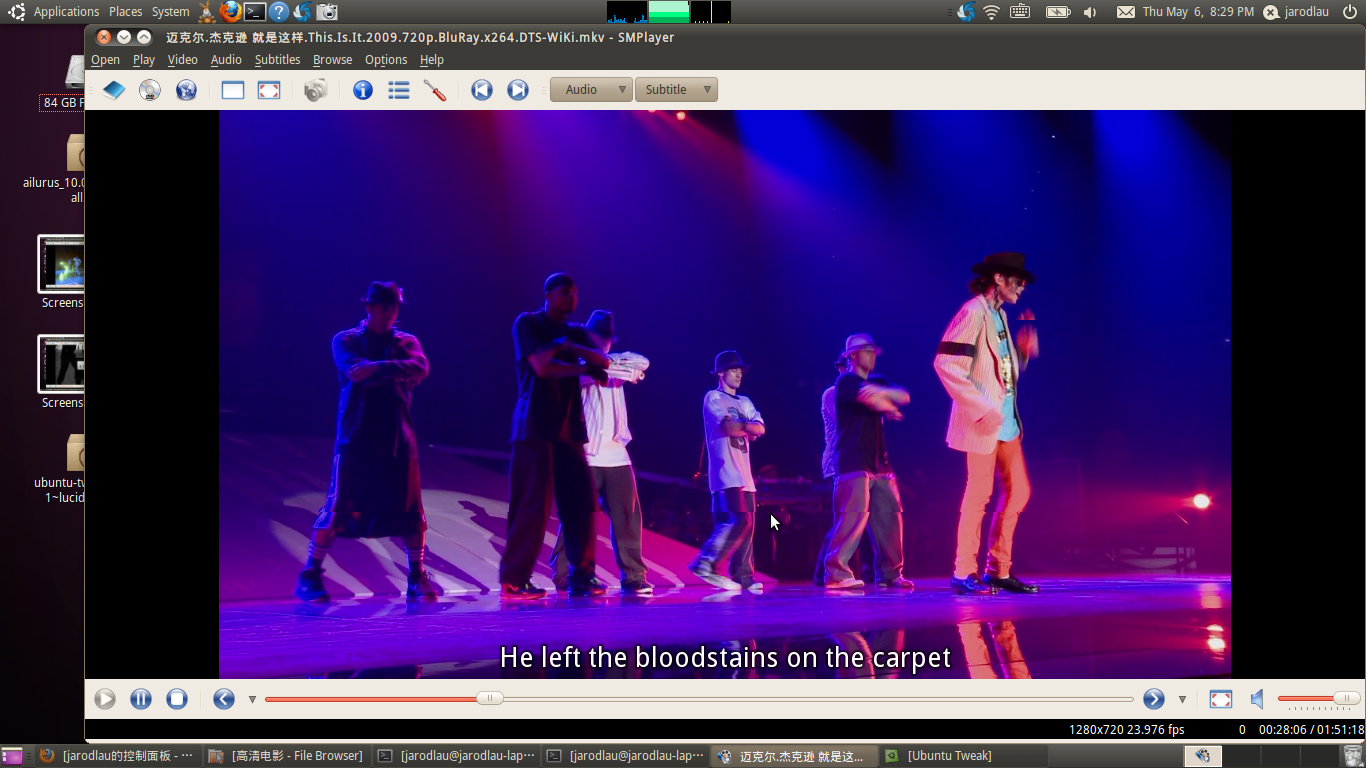
Task: Click the system monitor graph applet
Action: point(669,12)
